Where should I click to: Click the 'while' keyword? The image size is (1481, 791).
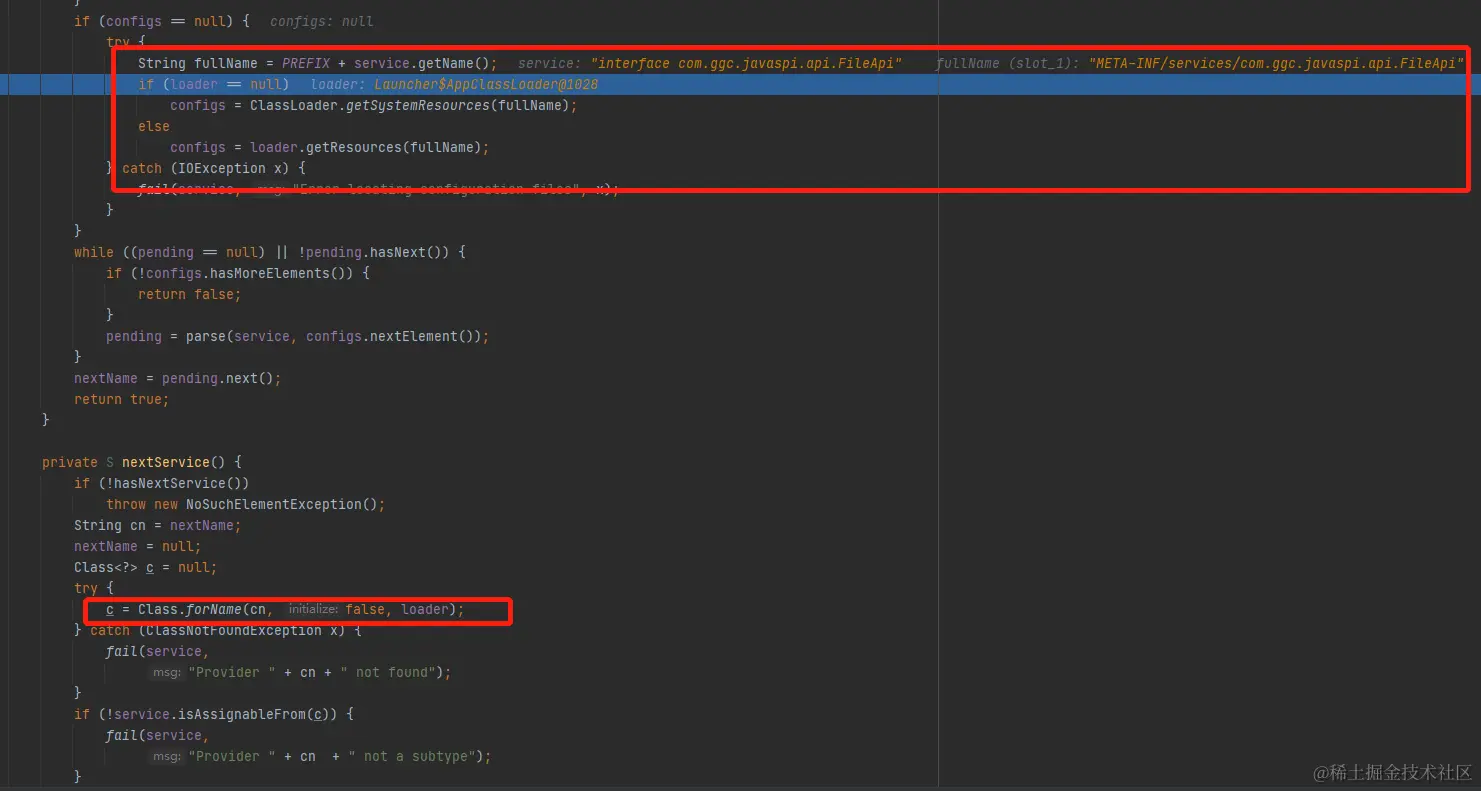(x=94, y=252)
